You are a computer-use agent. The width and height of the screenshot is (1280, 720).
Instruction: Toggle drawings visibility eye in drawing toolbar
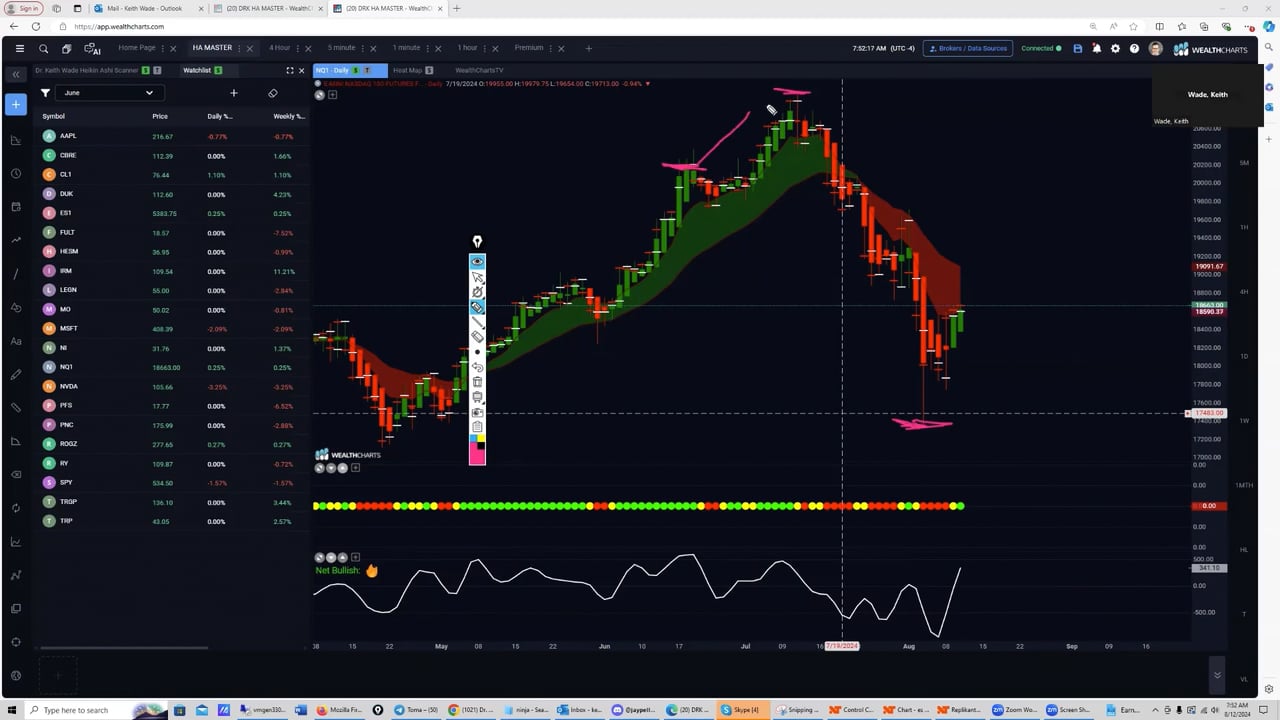tap(477, 261)
